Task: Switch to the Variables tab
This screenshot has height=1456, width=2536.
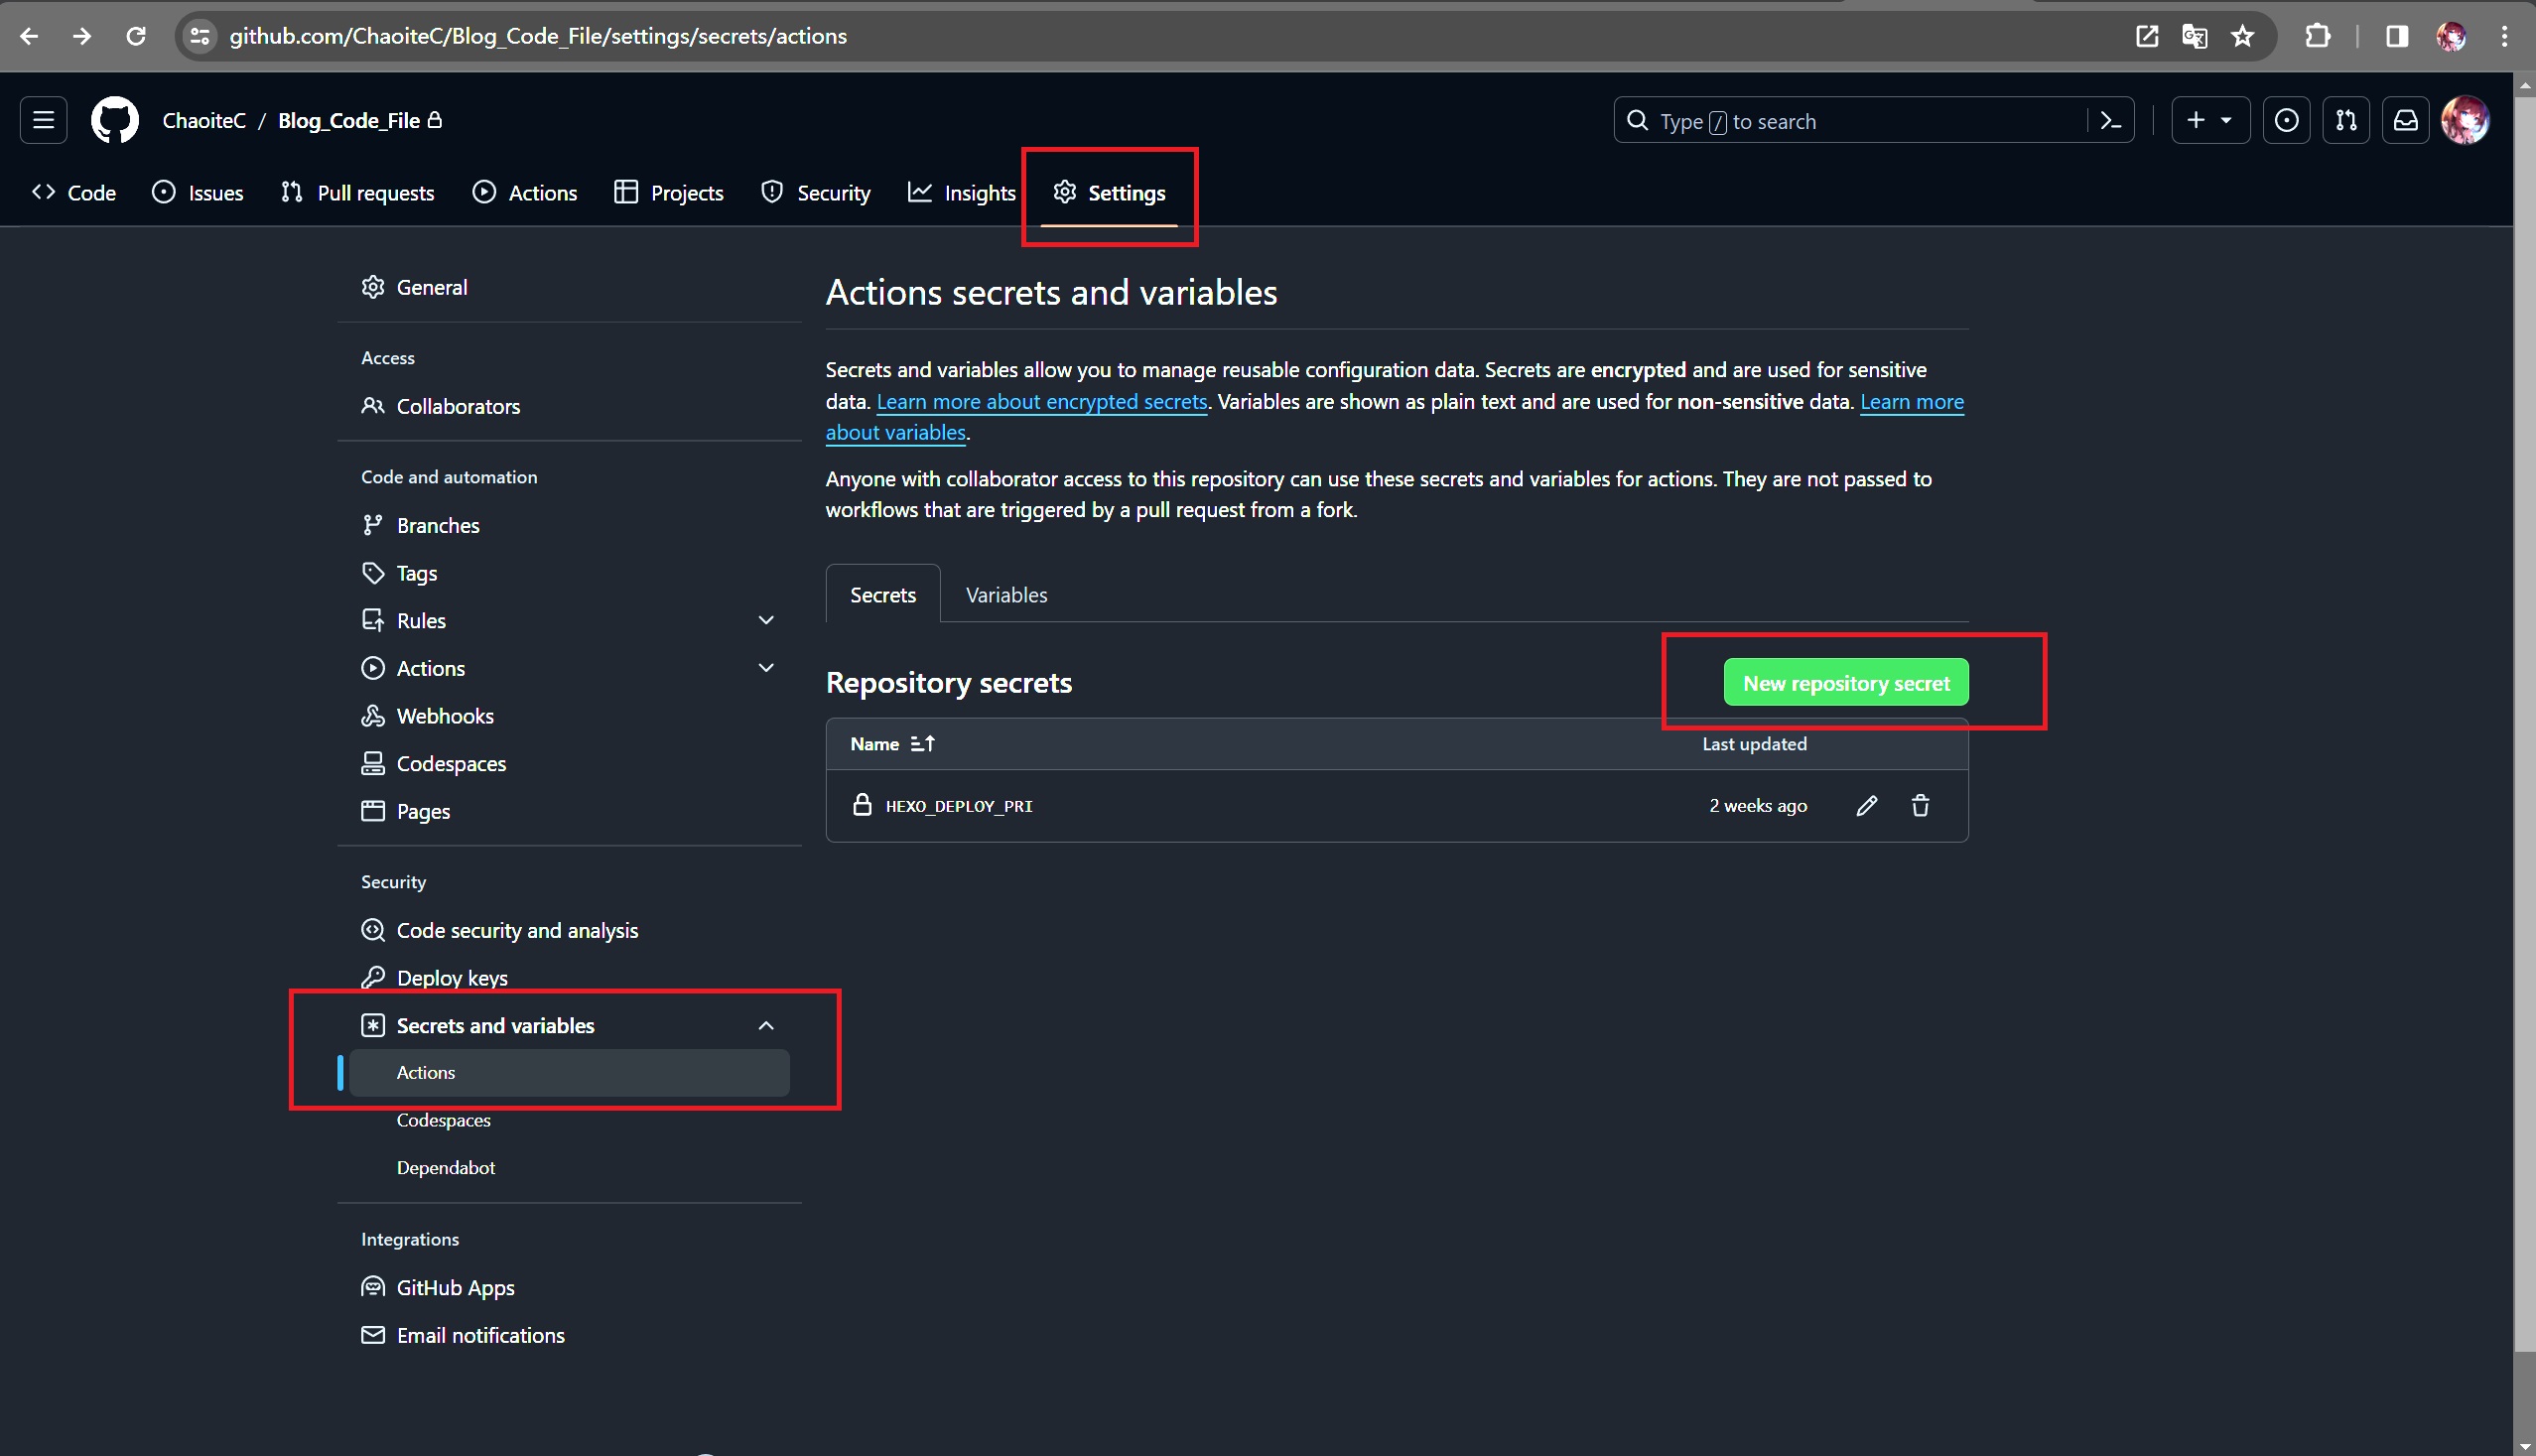Action: pyautogui.click(x=1006, y=594)
